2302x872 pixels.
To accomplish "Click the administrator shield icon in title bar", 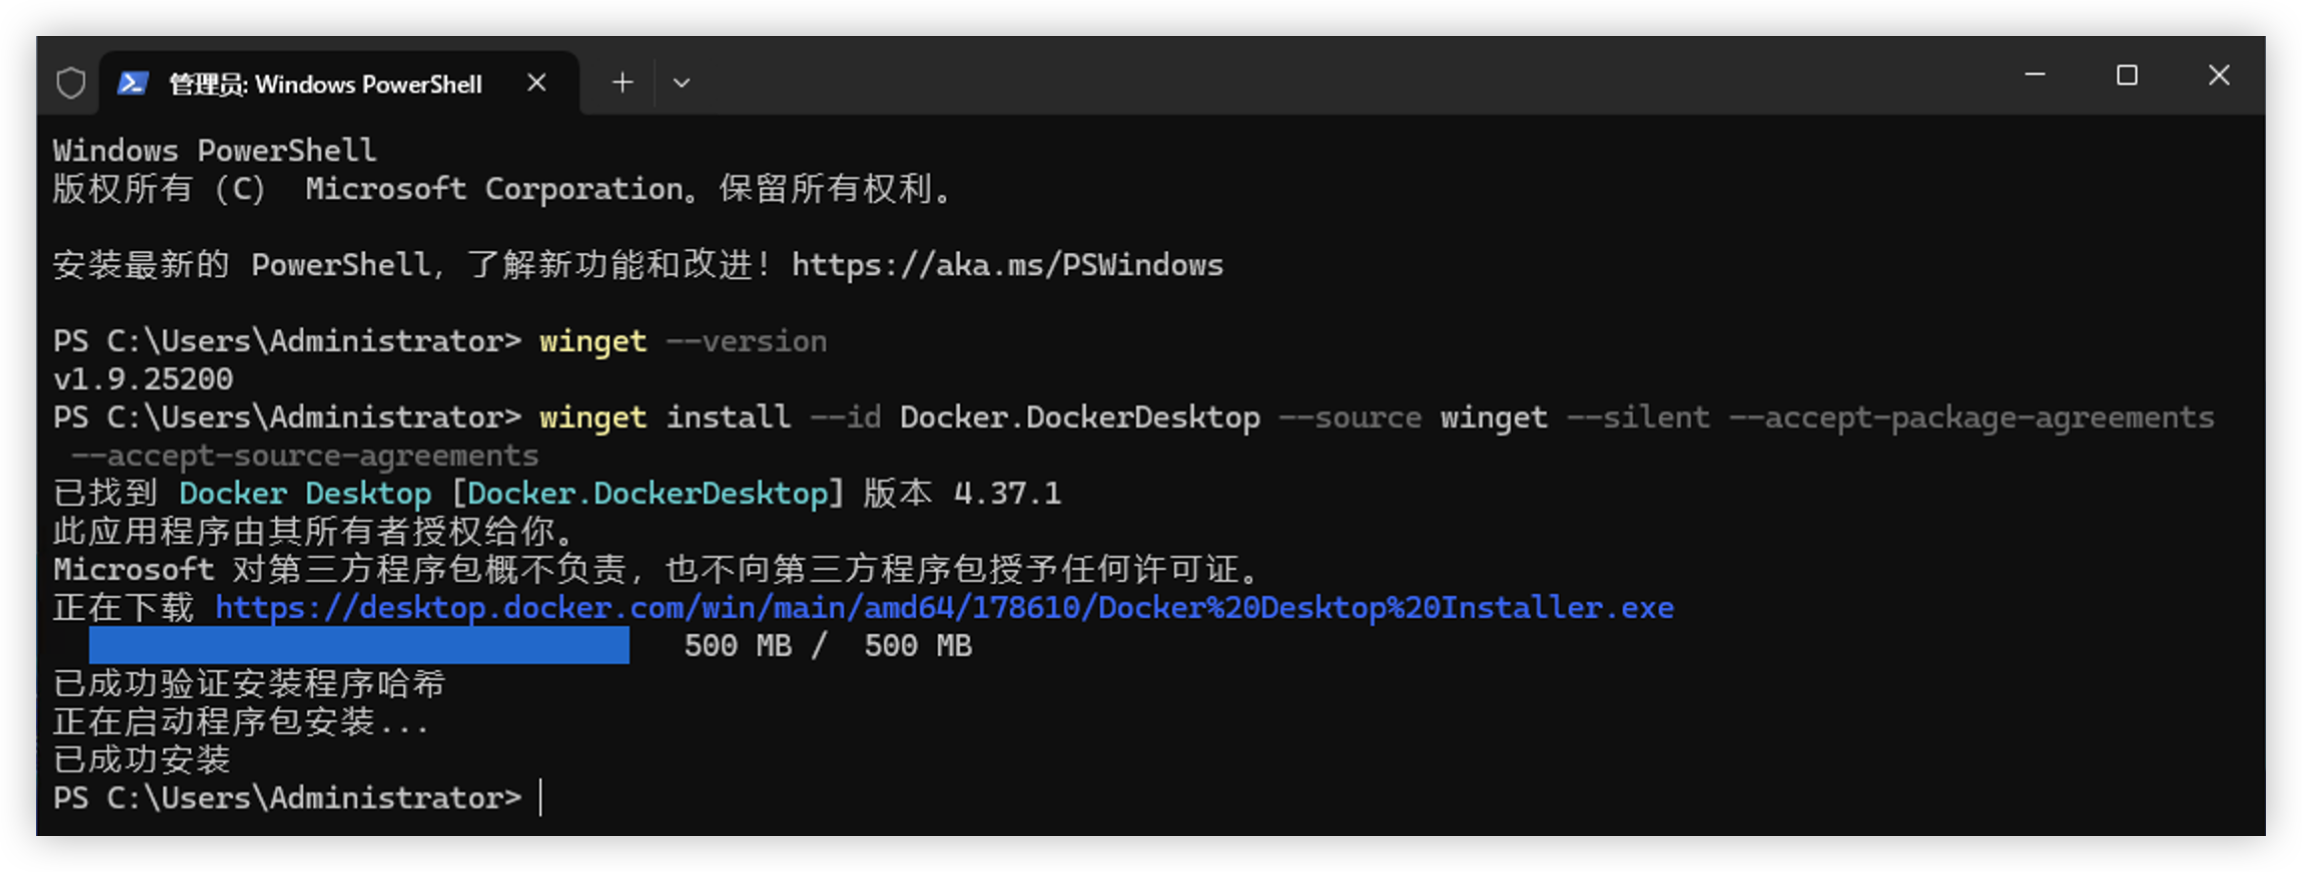I will coord(71,83).
